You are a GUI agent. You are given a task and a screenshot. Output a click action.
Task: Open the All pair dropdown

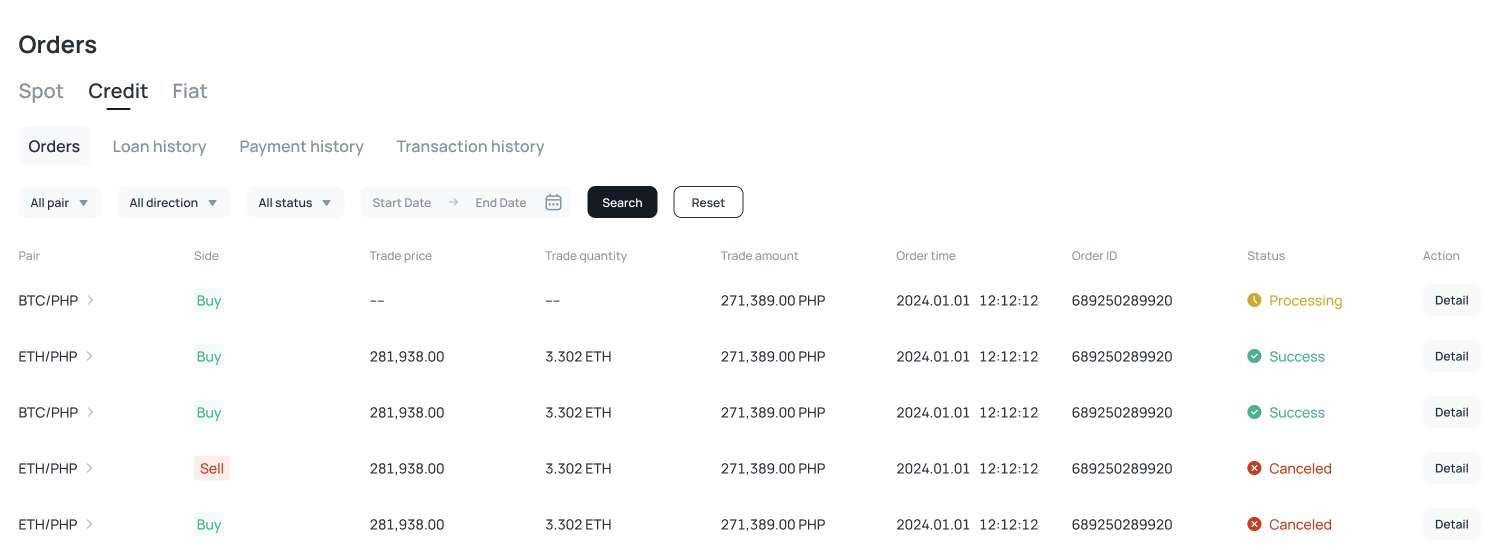pyautogui.click(x=60, y=202)
